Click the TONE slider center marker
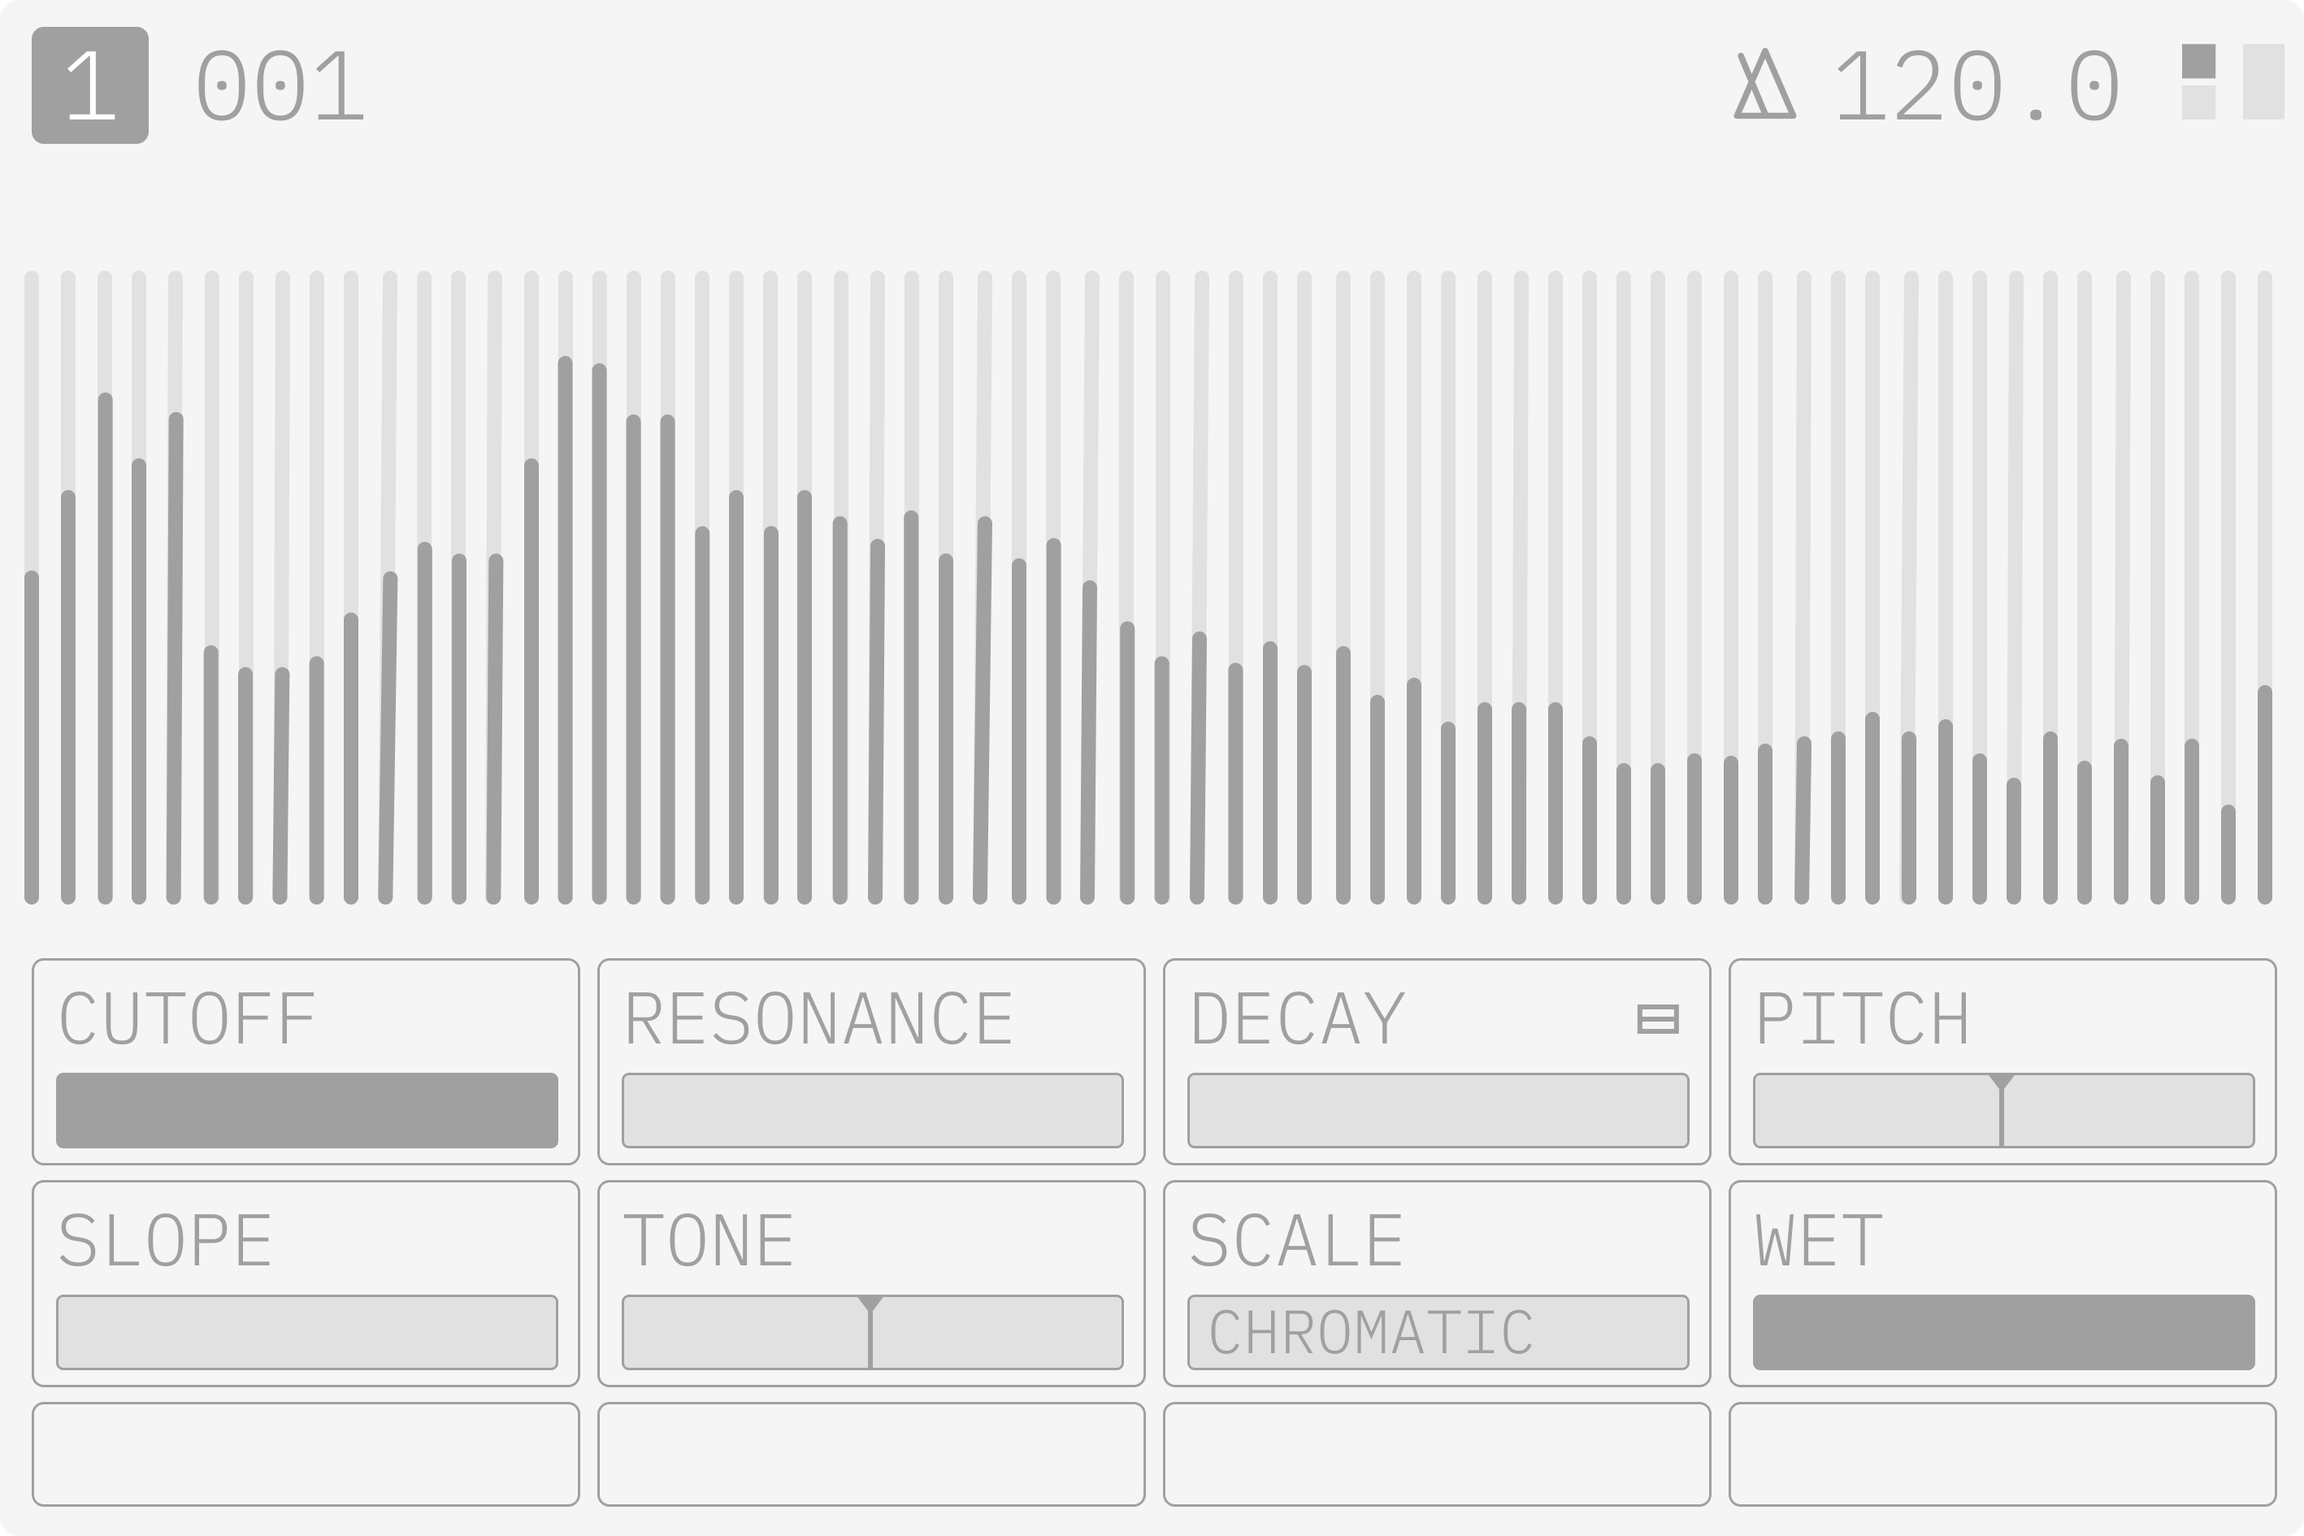The height and width of the screenshot is (1536, 2304). (870, 1332)
